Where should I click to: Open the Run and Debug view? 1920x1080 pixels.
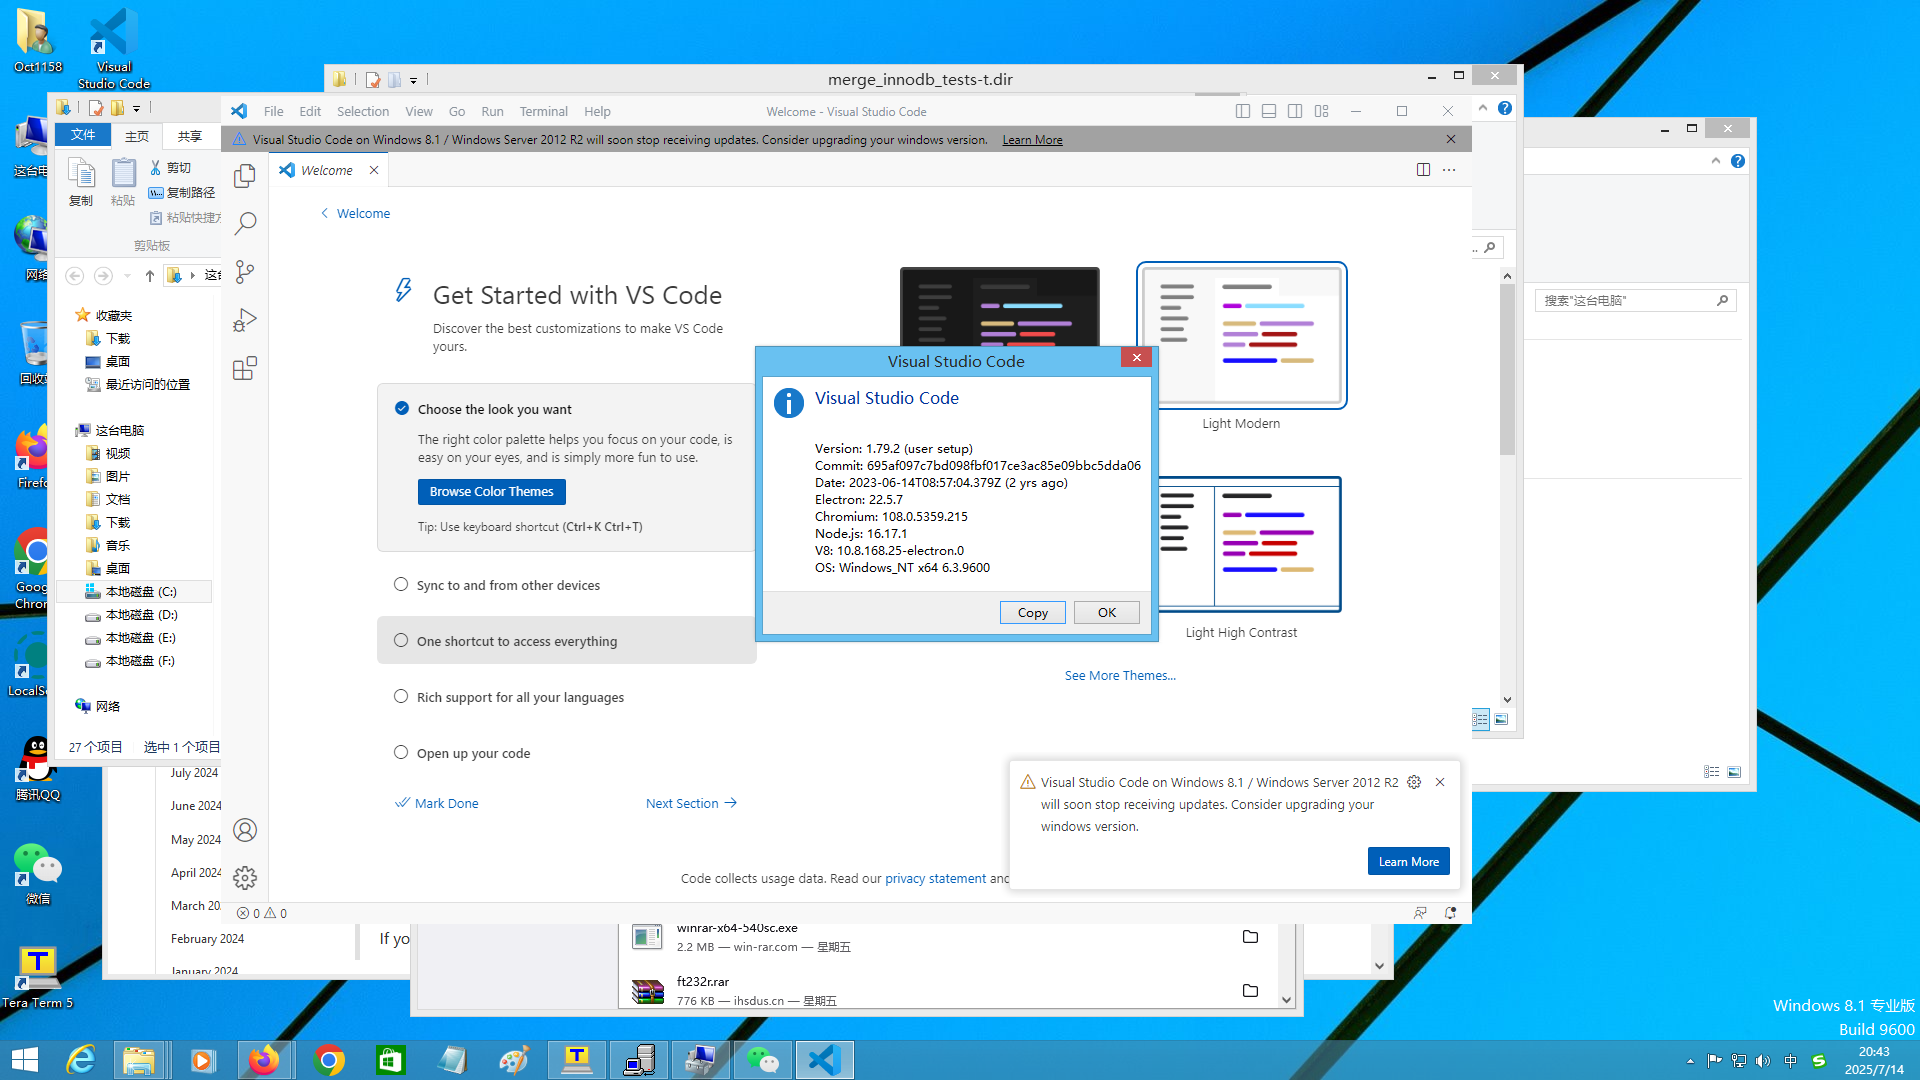(245, 320)
